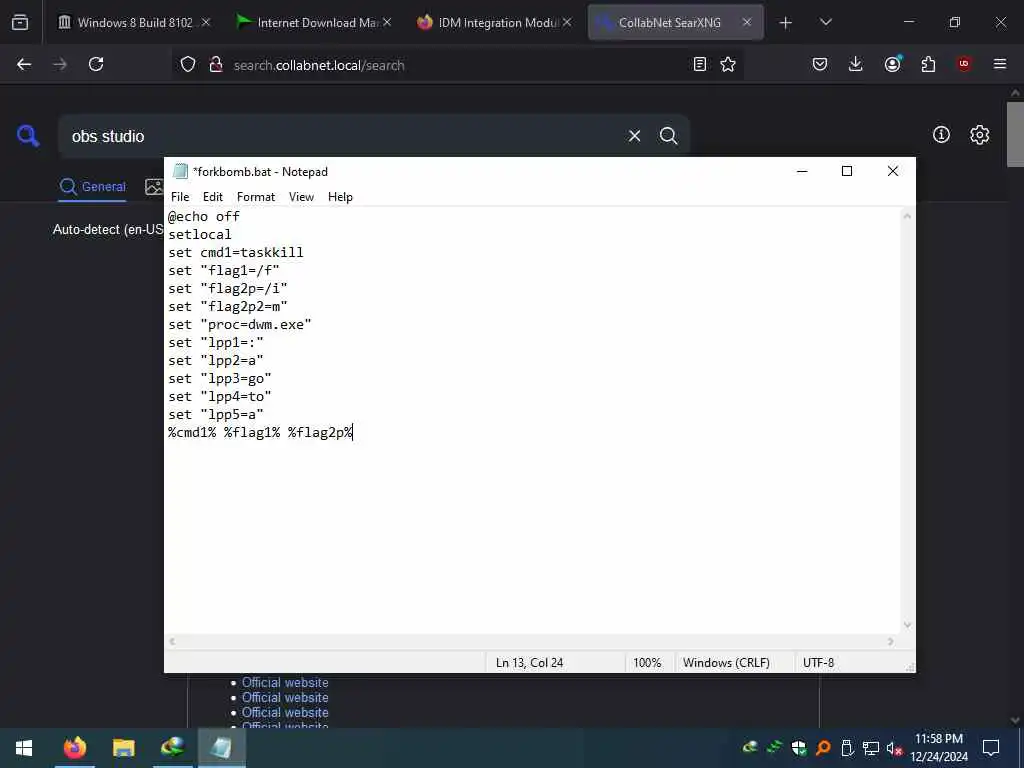The height and width of the screenshot is (768, 1024).
Task: Open the site security padlock icon
Action: 216,64
